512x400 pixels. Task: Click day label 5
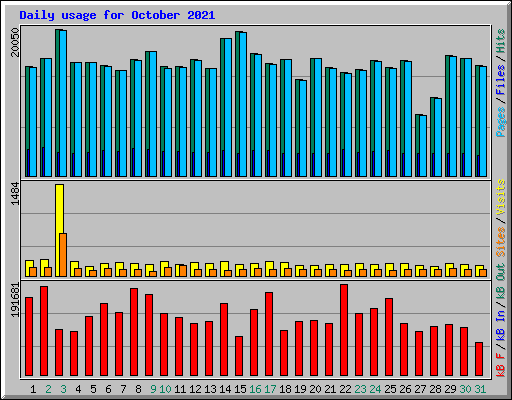point(93,389)
